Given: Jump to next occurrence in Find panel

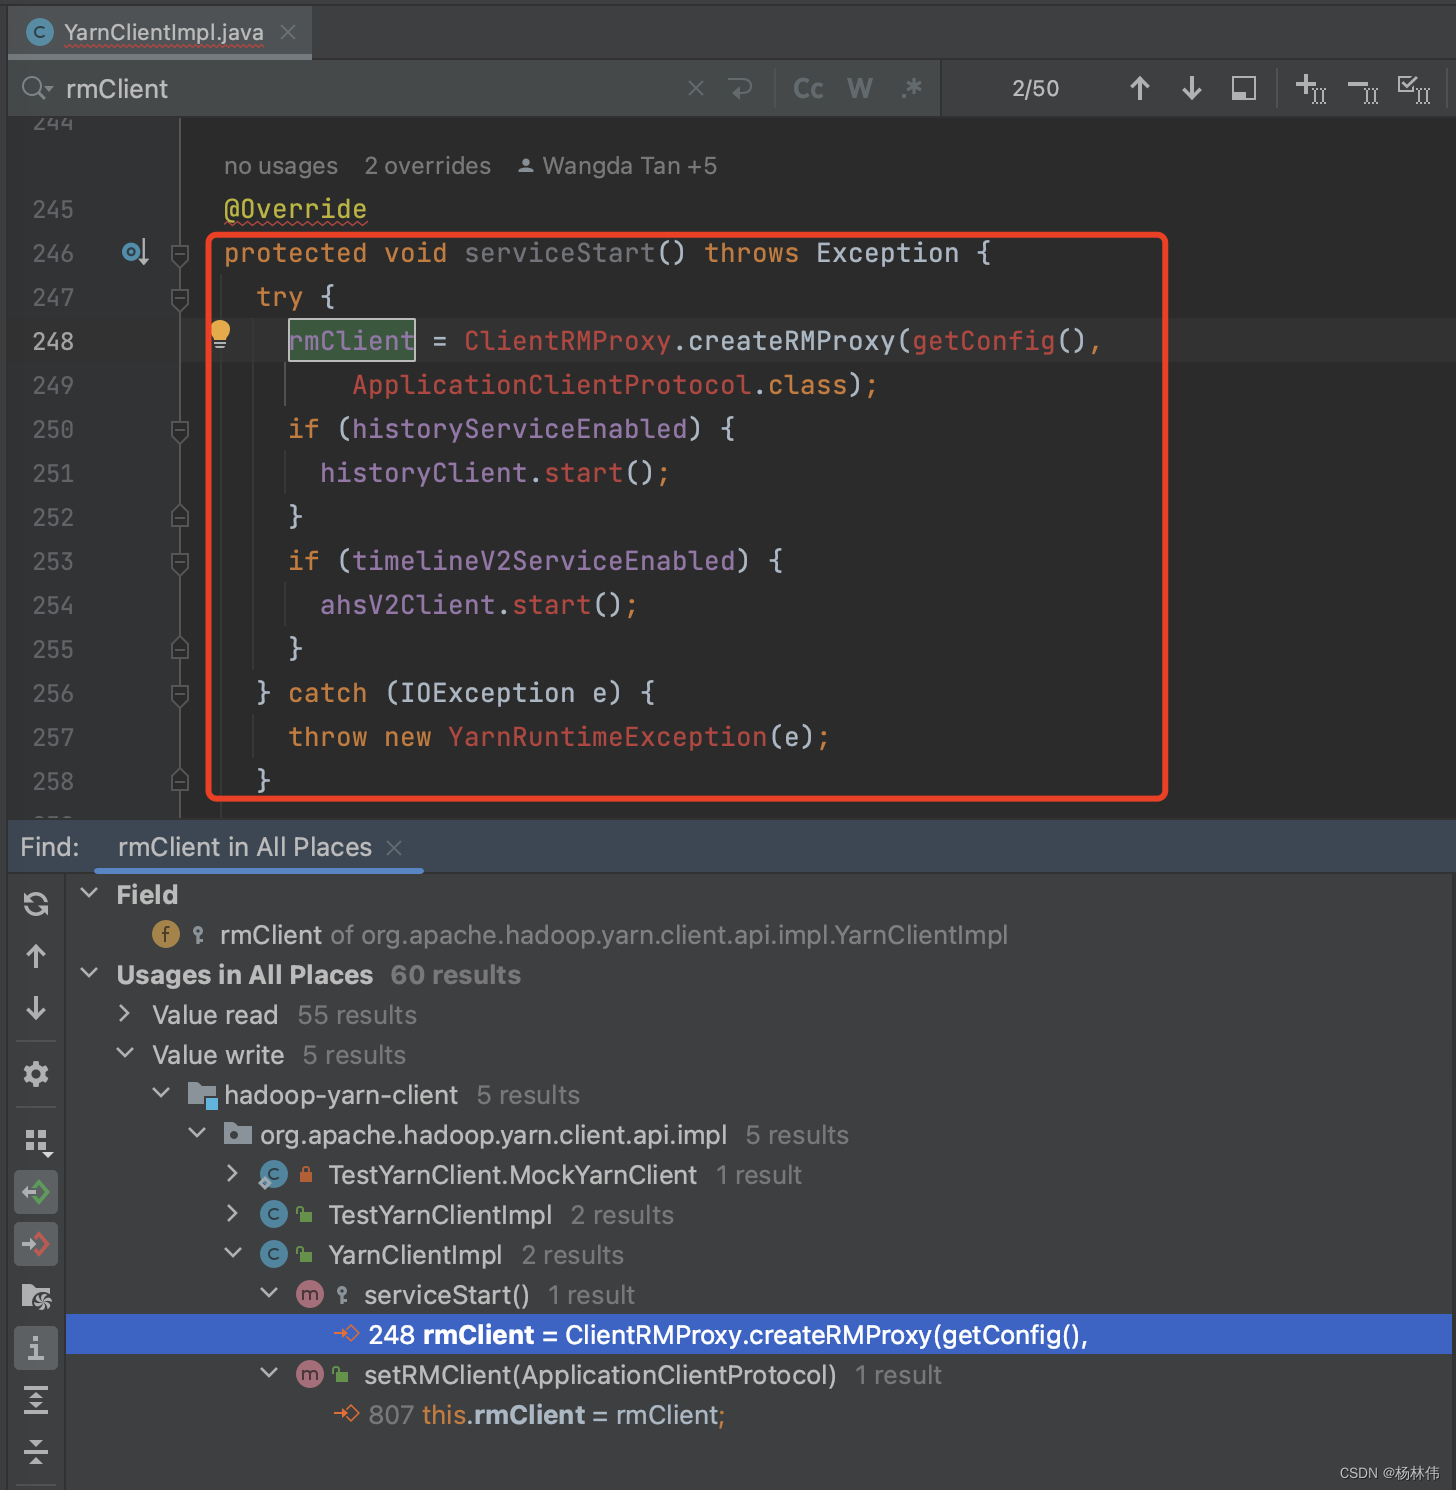Looking at the screenshot, I should 36,1008.
